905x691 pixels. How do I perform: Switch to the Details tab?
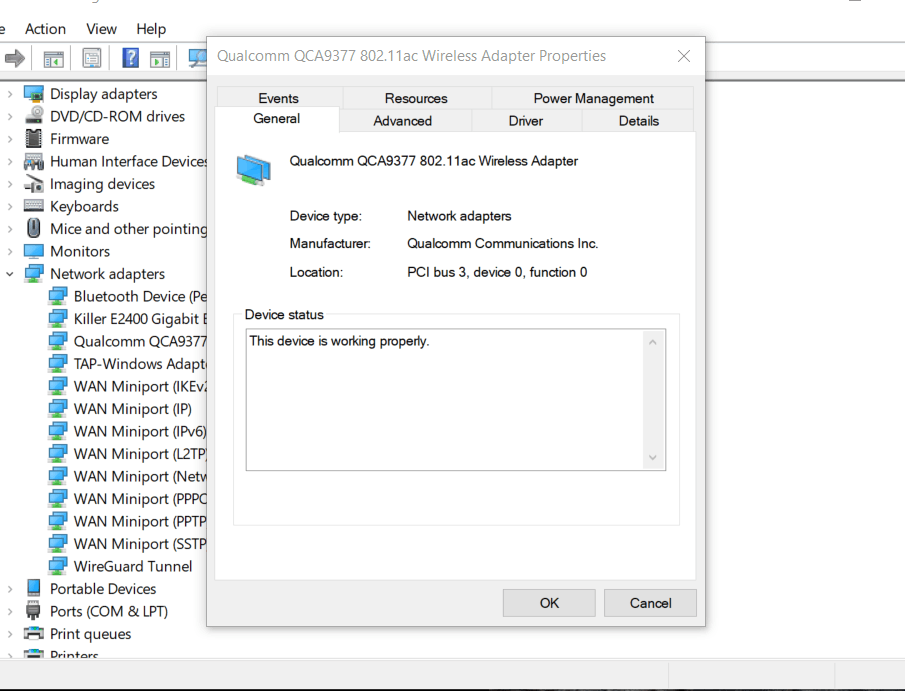click(638, 121)
